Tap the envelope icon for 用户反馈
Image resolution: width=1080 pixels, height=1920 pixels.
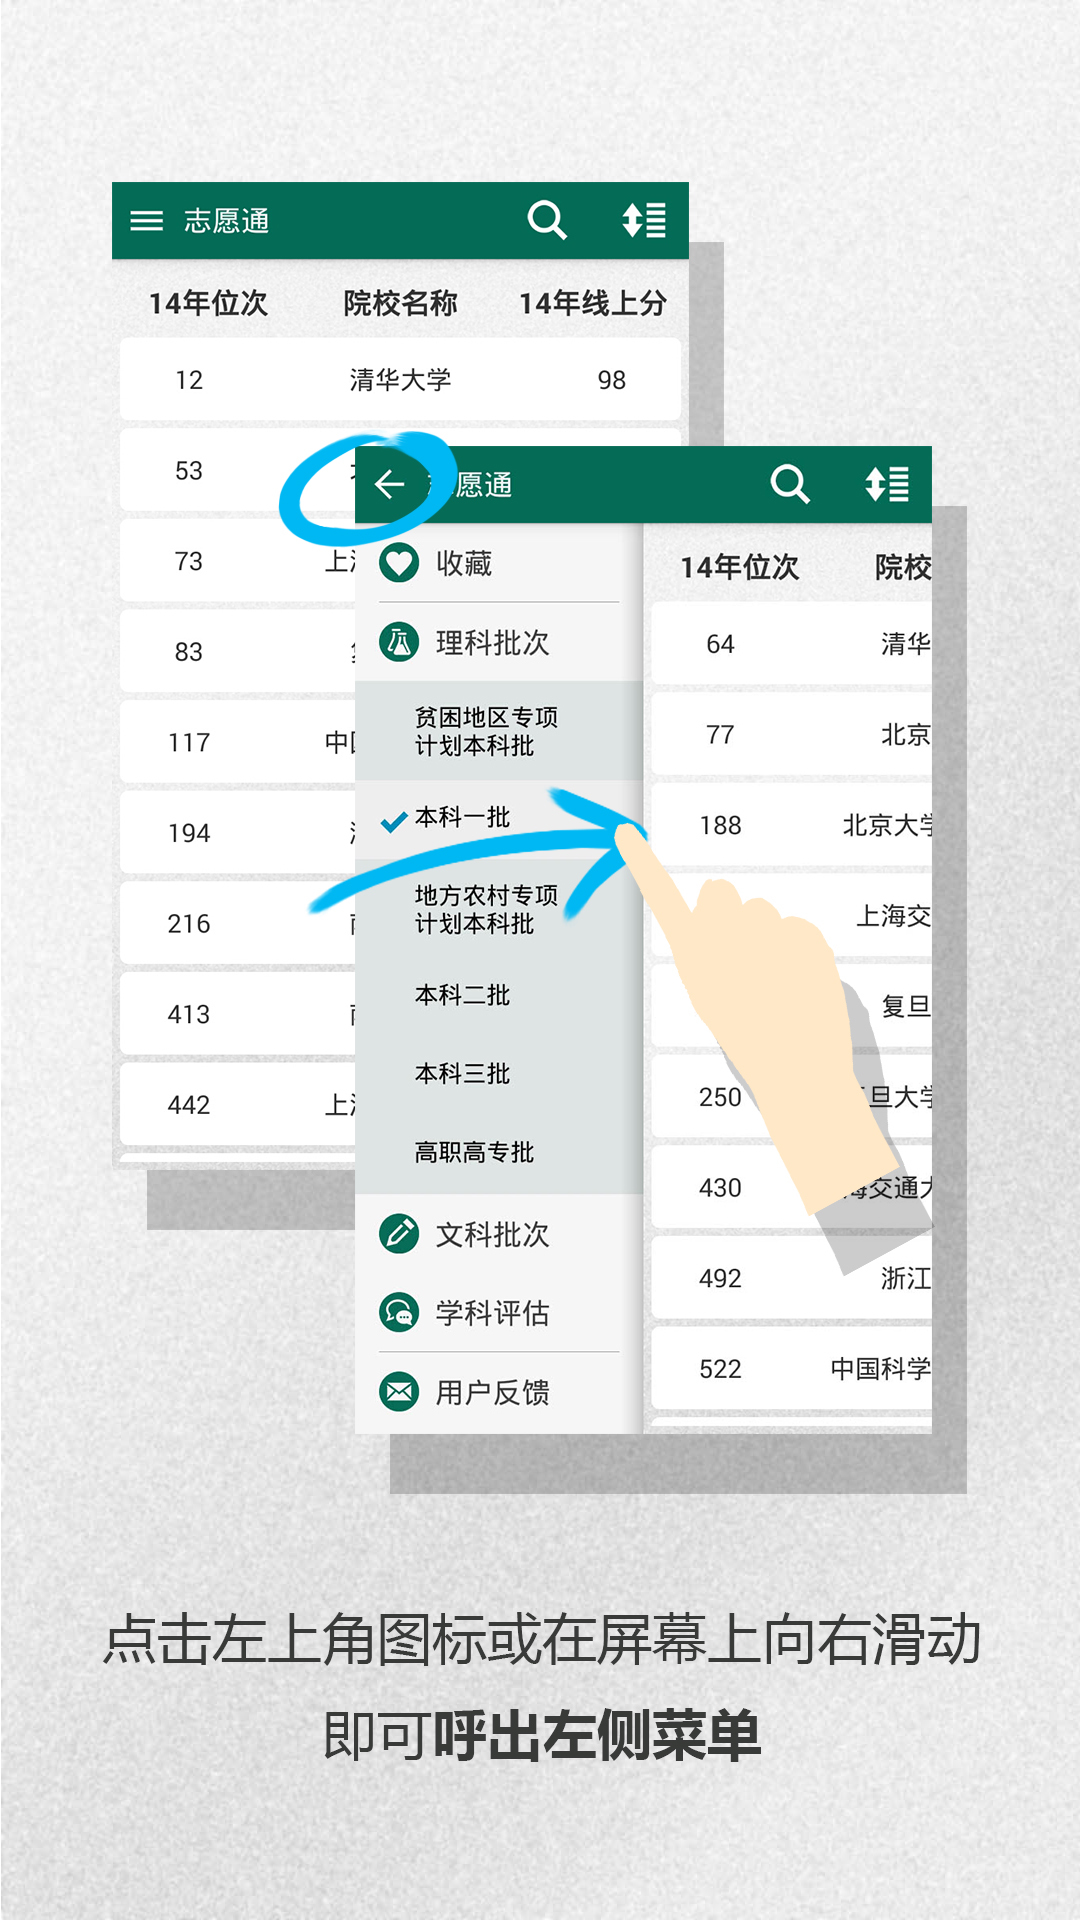tap(399, 1391)
